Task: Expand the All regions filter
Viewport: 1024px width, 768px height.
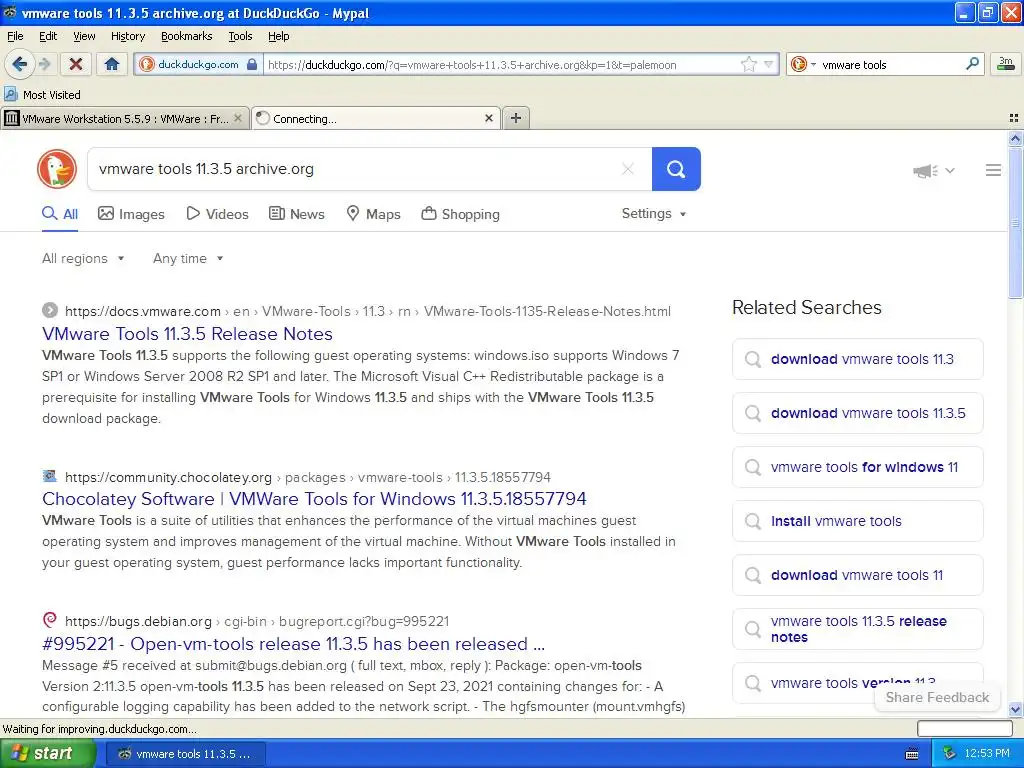Action: click(x=83, y=259)
